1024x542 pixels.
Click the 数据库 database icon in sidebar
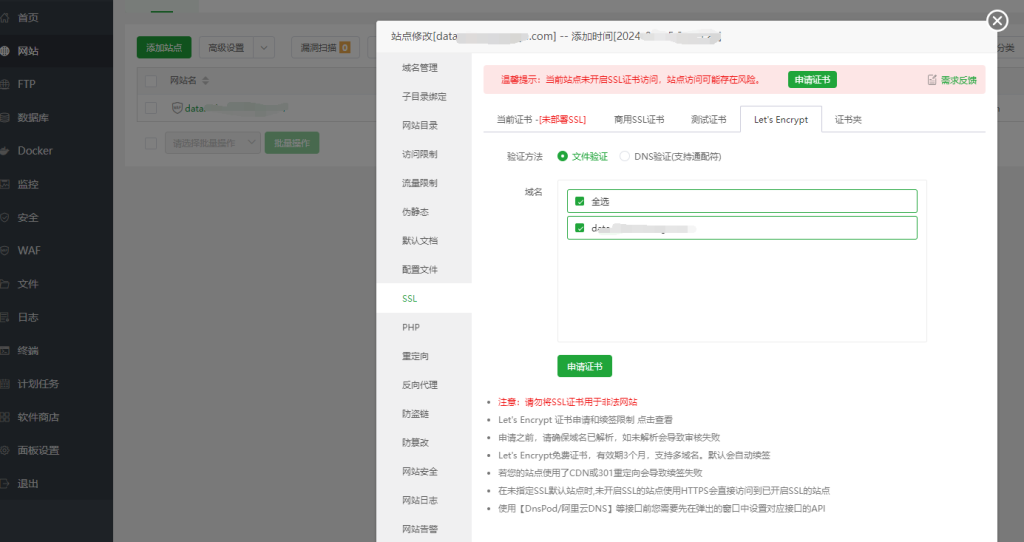point(7,117)
